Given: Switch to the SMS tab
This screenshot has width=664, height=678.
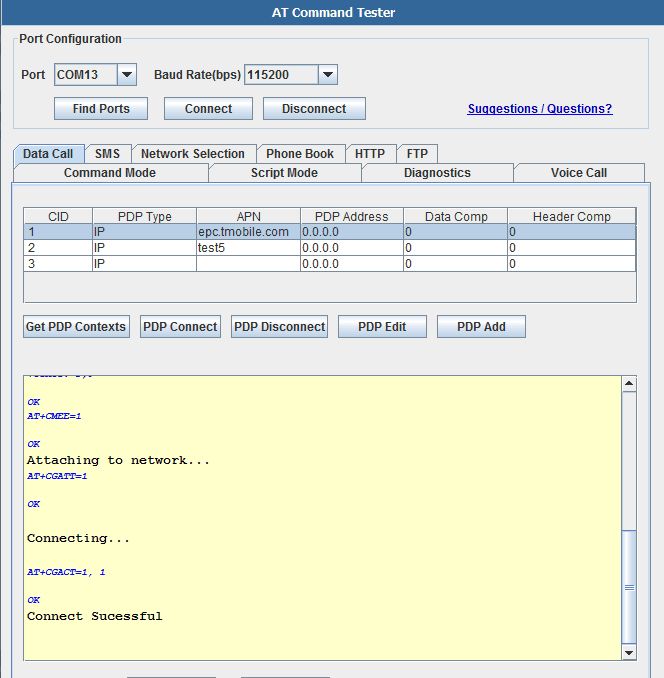Looking at the screenshot, I should (107, 154).
